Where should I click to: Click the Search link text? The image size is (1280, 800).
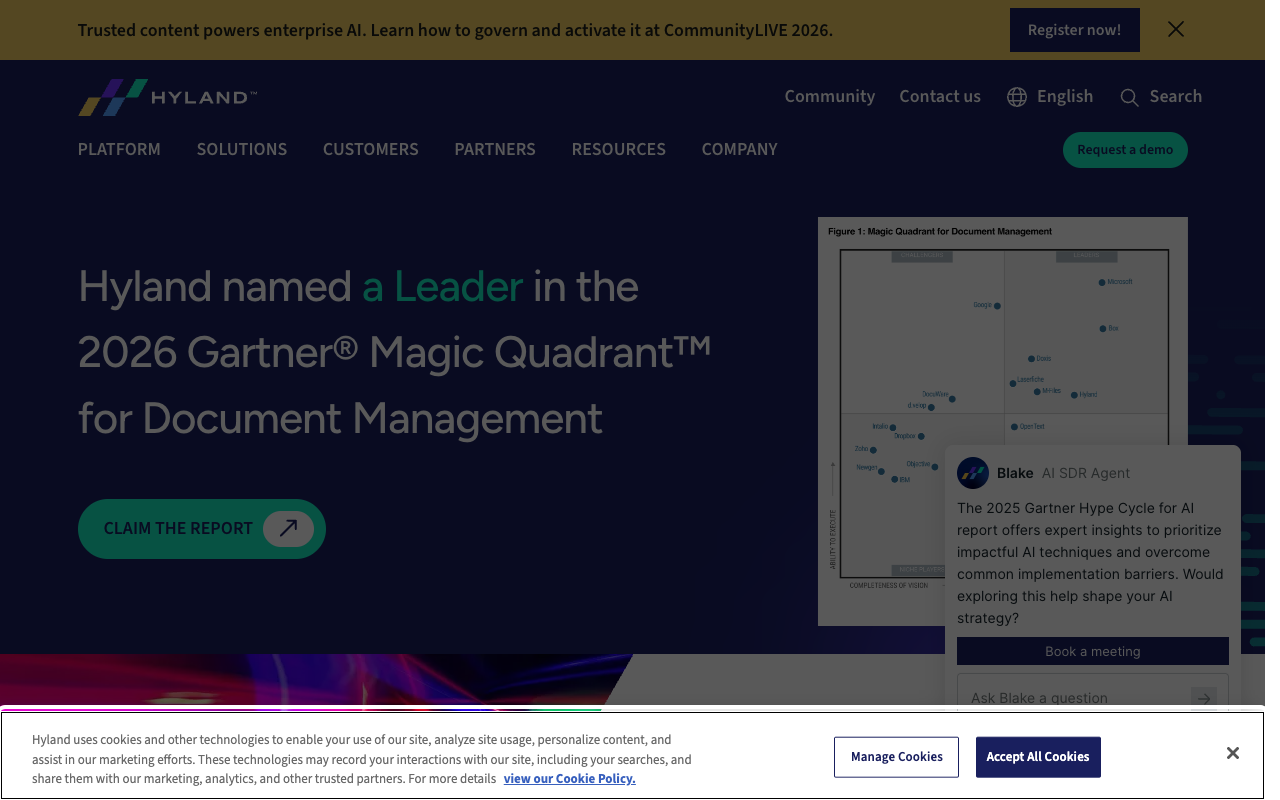[1176, 97]
